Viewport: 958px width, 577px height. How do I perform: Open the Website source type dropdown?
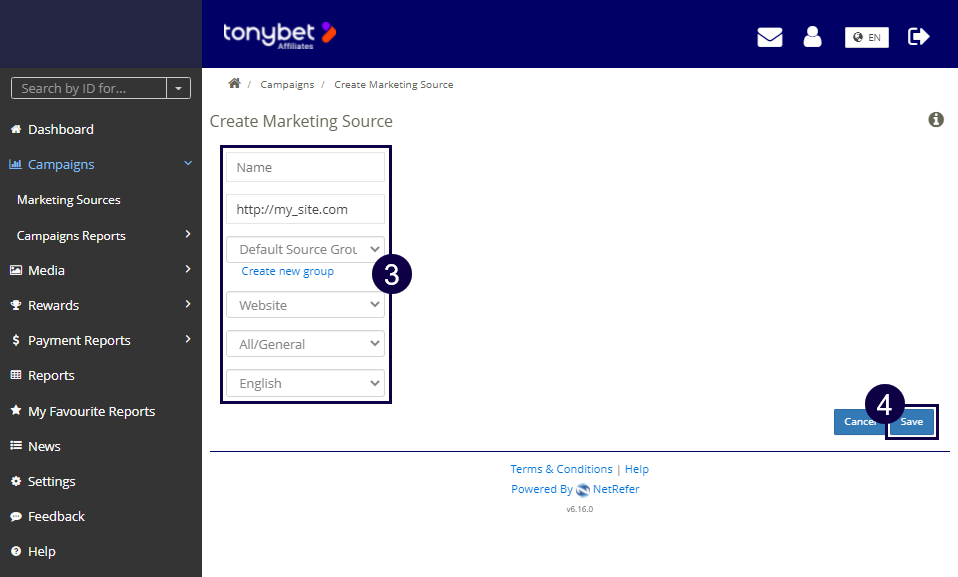click(x=304, y=304)
